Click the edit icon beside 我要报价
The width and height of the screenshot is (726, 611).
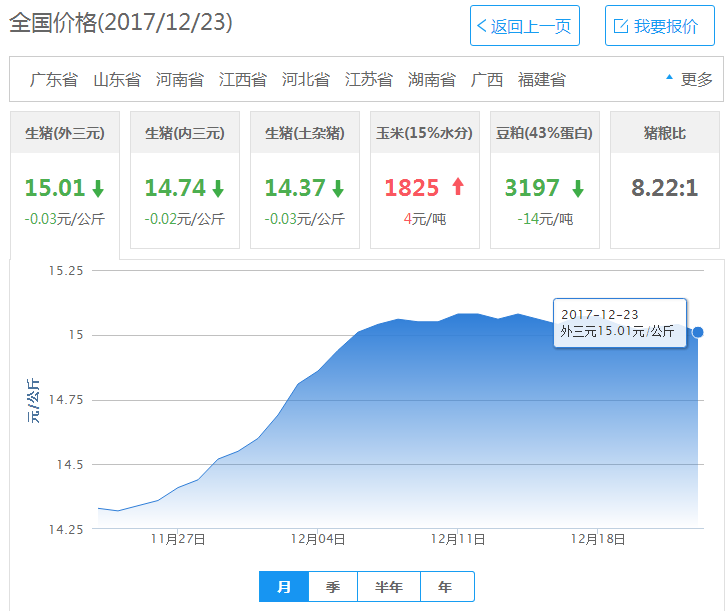pos(620,26)
